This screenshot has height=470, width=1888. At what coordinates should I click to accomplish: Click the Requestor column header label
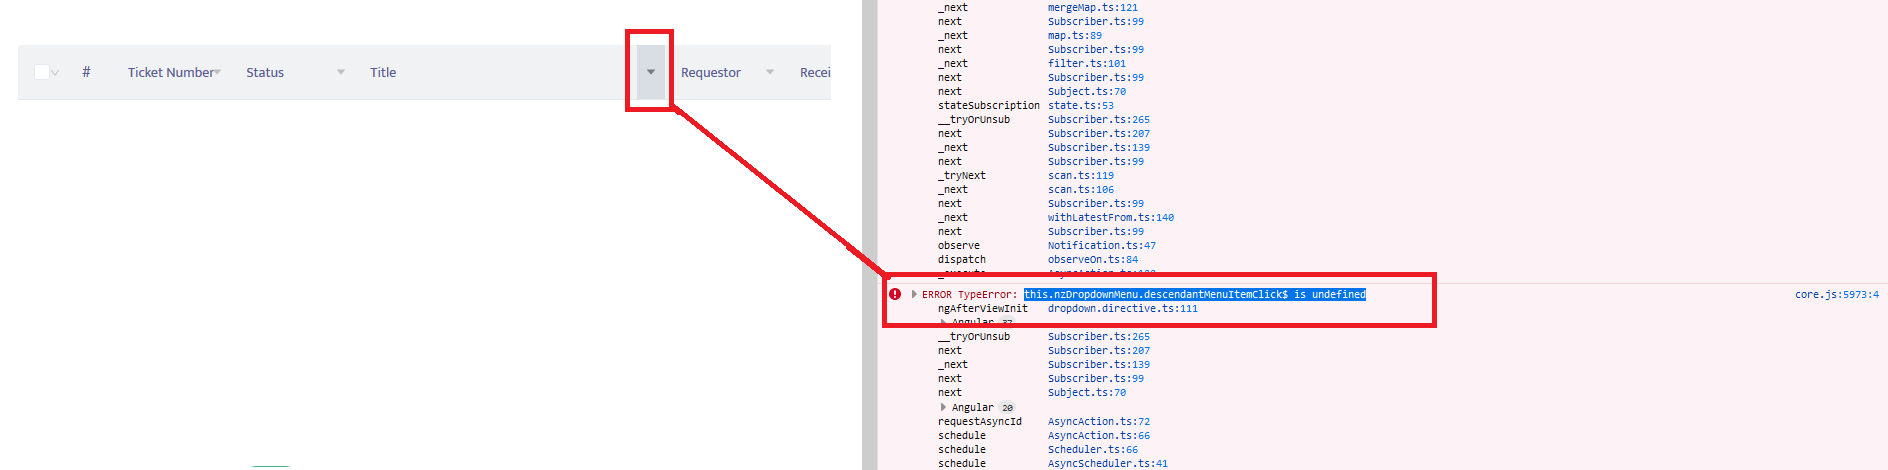point(711,72)
